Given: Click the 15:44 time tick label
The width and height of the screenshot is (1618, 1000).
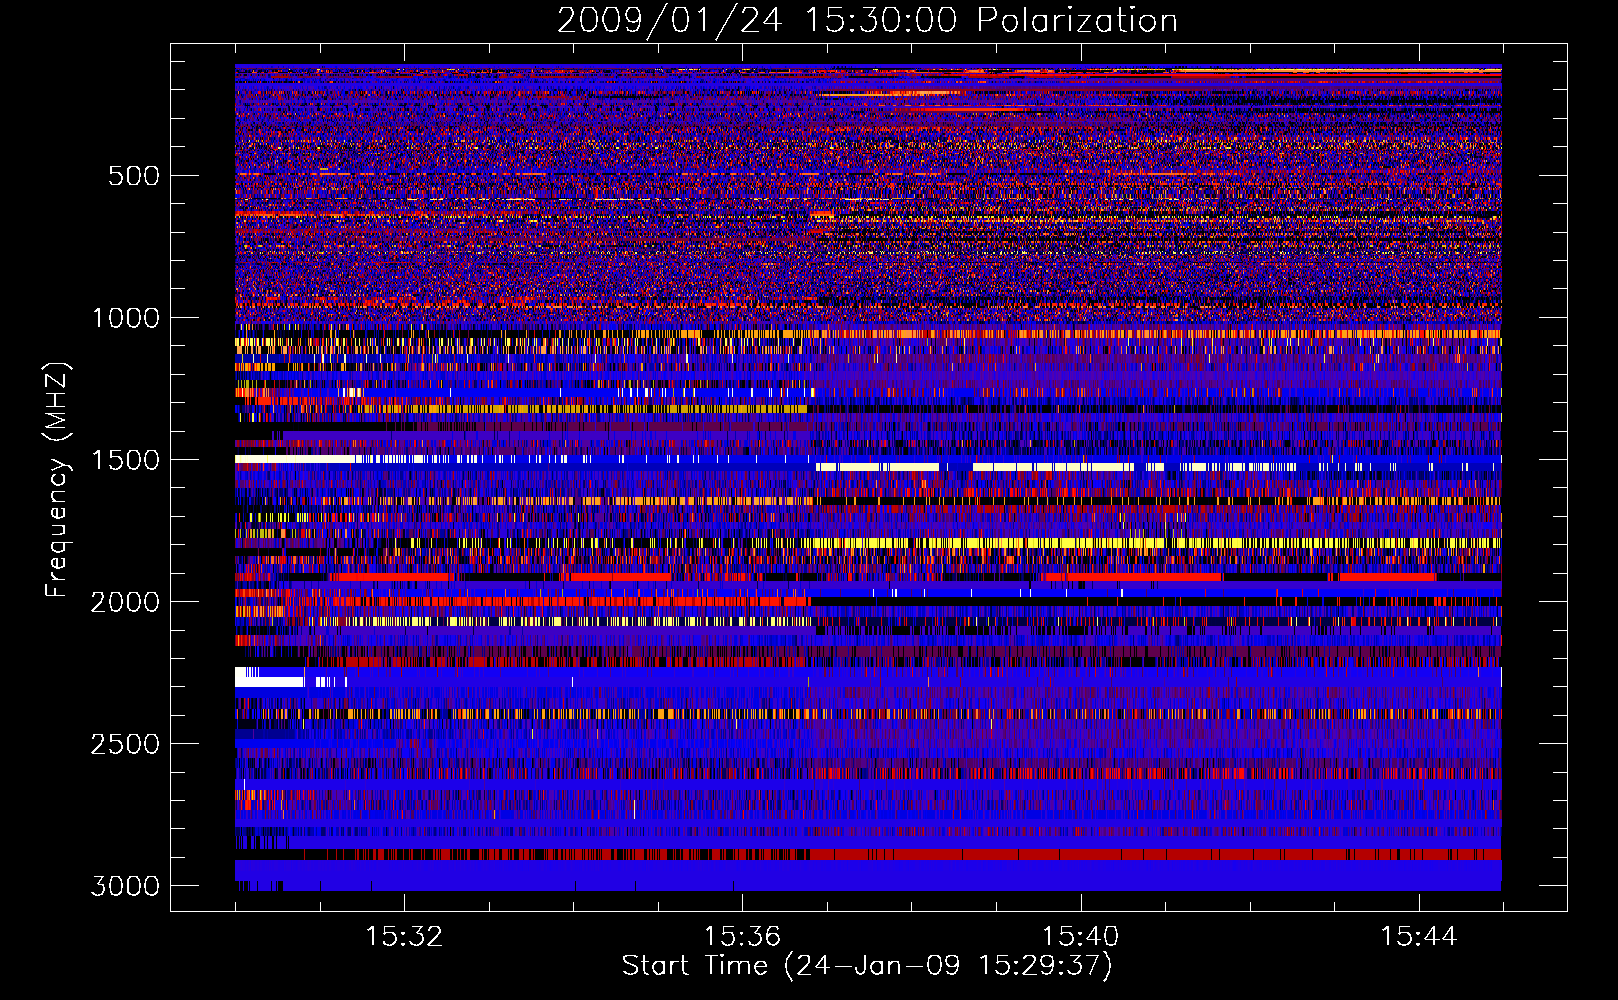Looking at the screenshot, I should [x=1419, y=937].
